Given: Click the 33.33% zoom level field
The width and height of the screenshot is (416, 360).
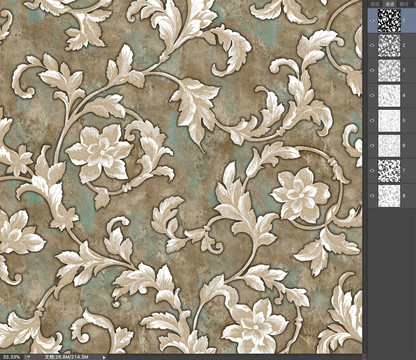Looking at the screenshot, I should (x=11, y=357).
